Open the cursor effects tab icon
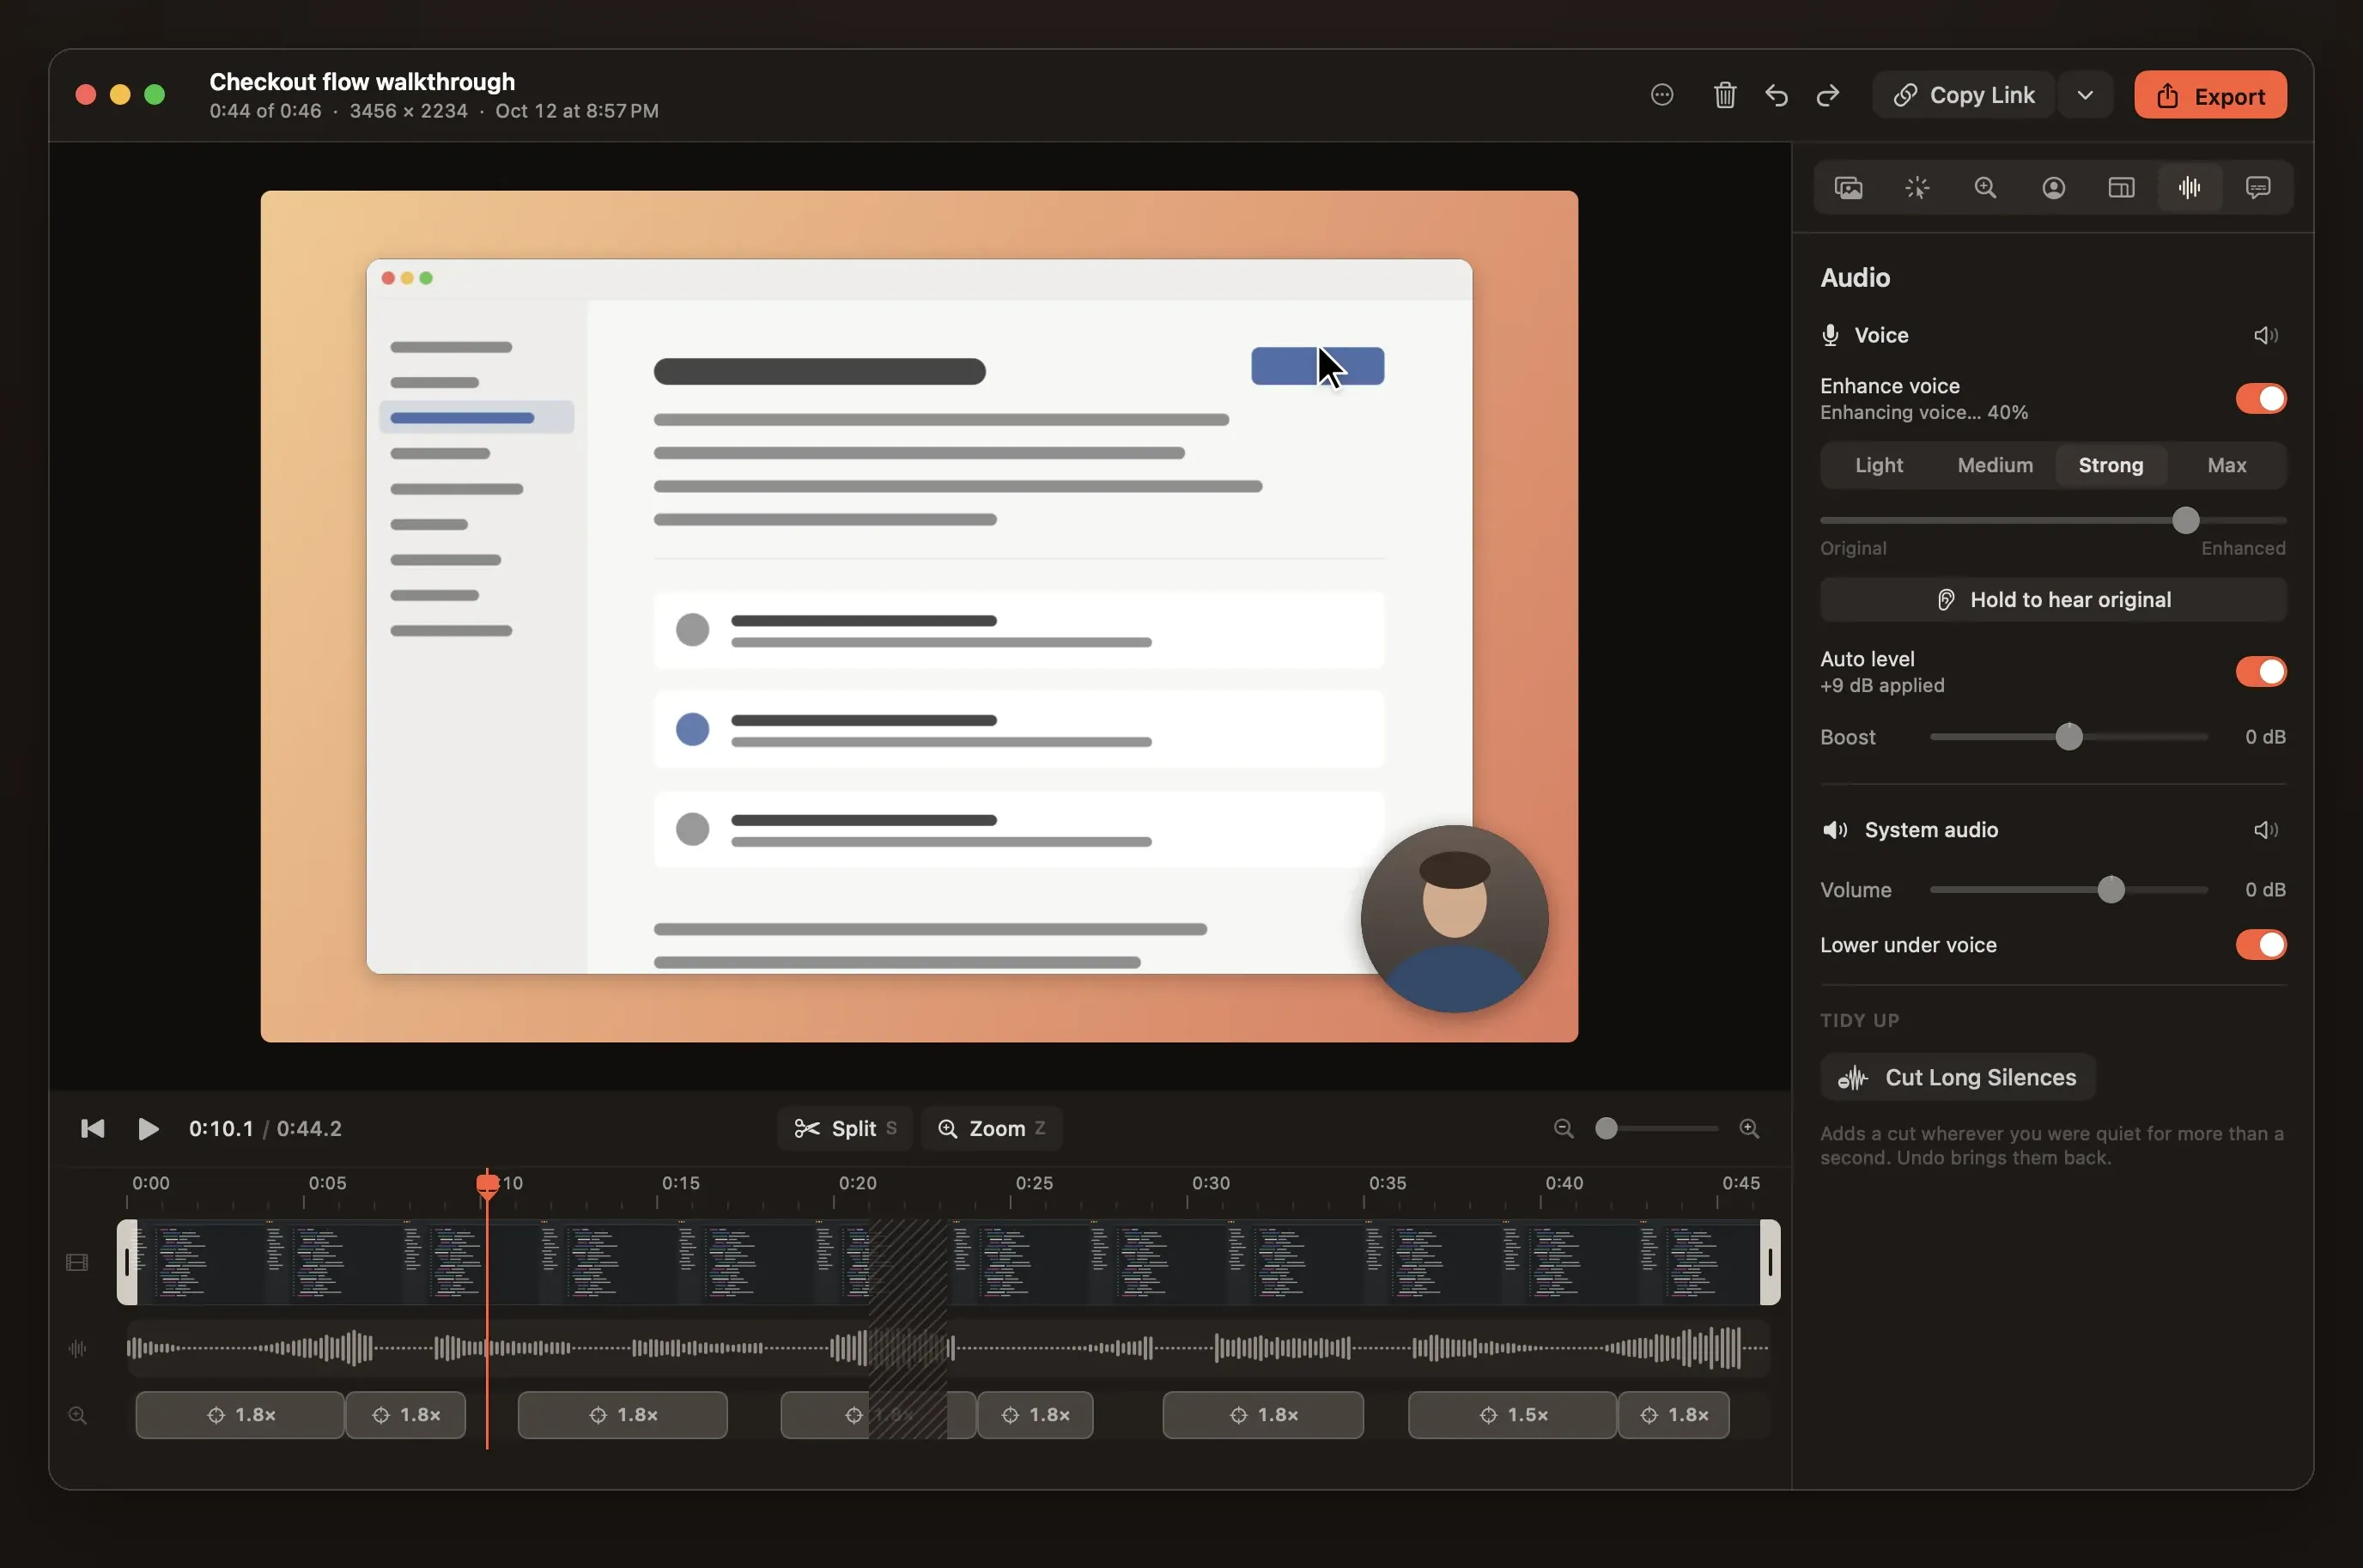This screenshot has width=2363, height=1568. click(x=1917, y=188)
